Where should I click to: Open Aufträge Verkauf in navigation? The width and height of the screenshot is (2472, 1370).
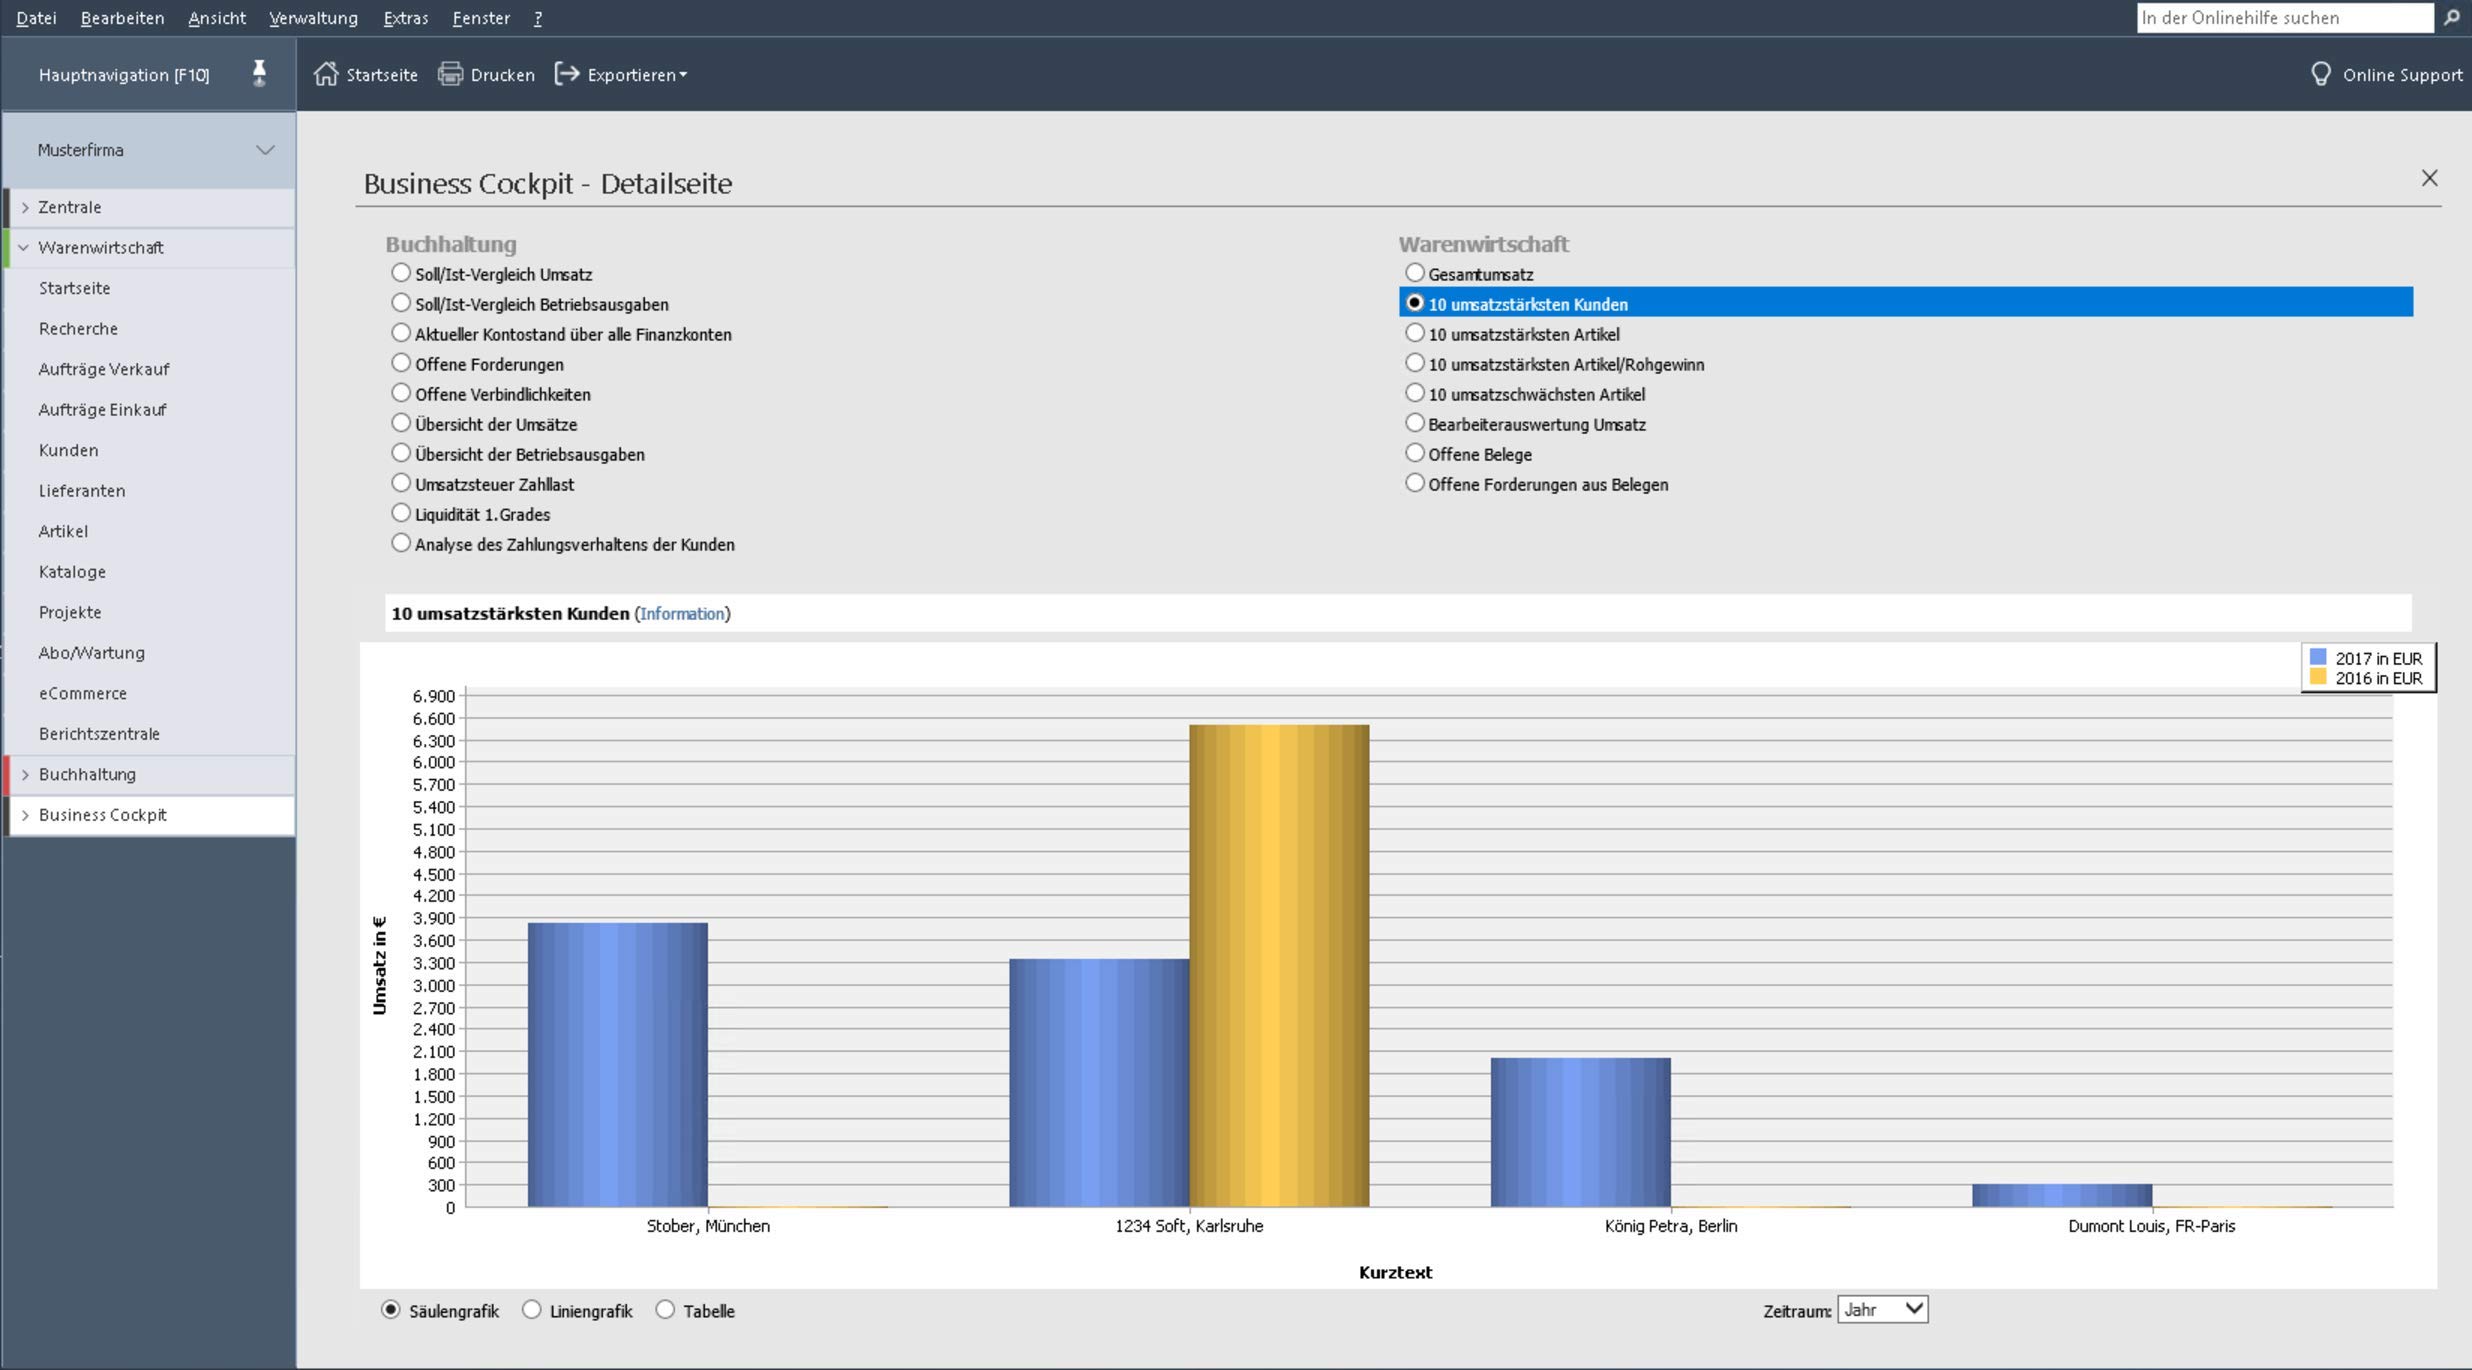coord(104,369)
